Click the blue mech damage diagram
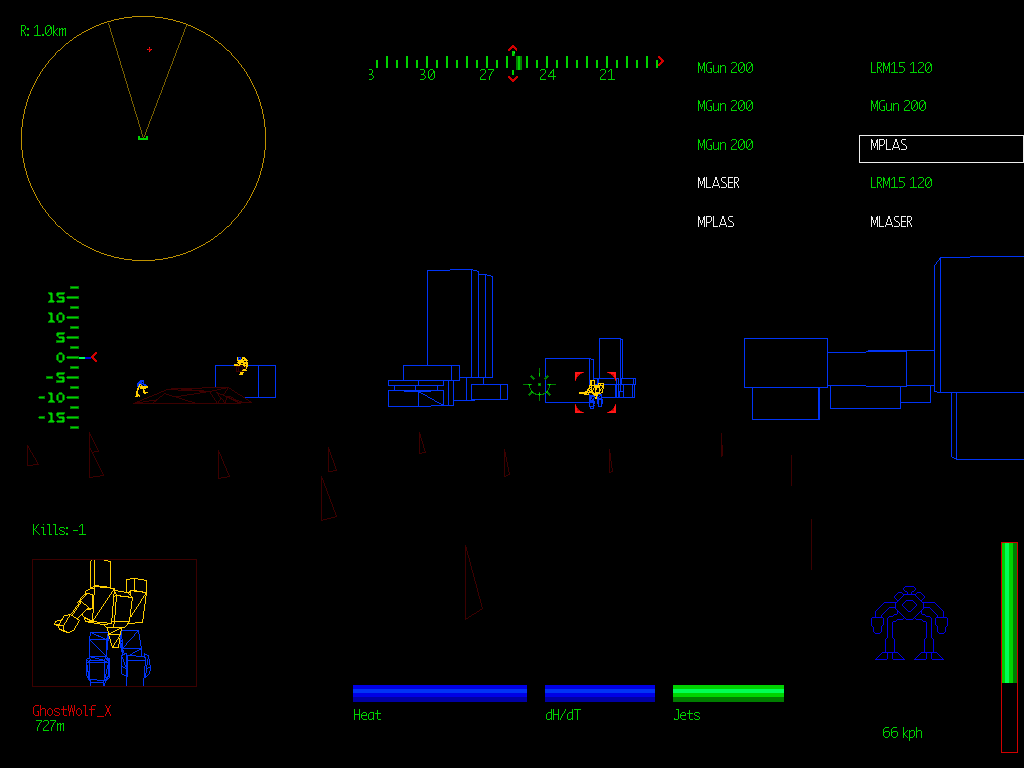This screenshot has height=768, width=1024. [908, 624]
